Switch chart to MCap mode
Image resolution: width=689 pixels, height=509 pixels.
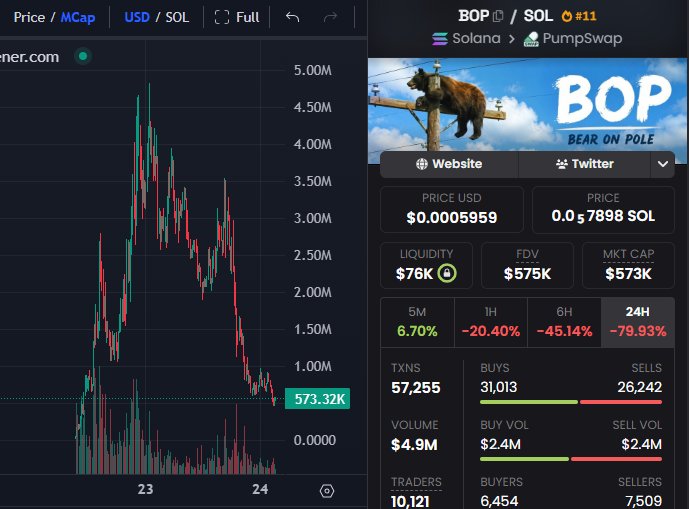tap(78, 17)
